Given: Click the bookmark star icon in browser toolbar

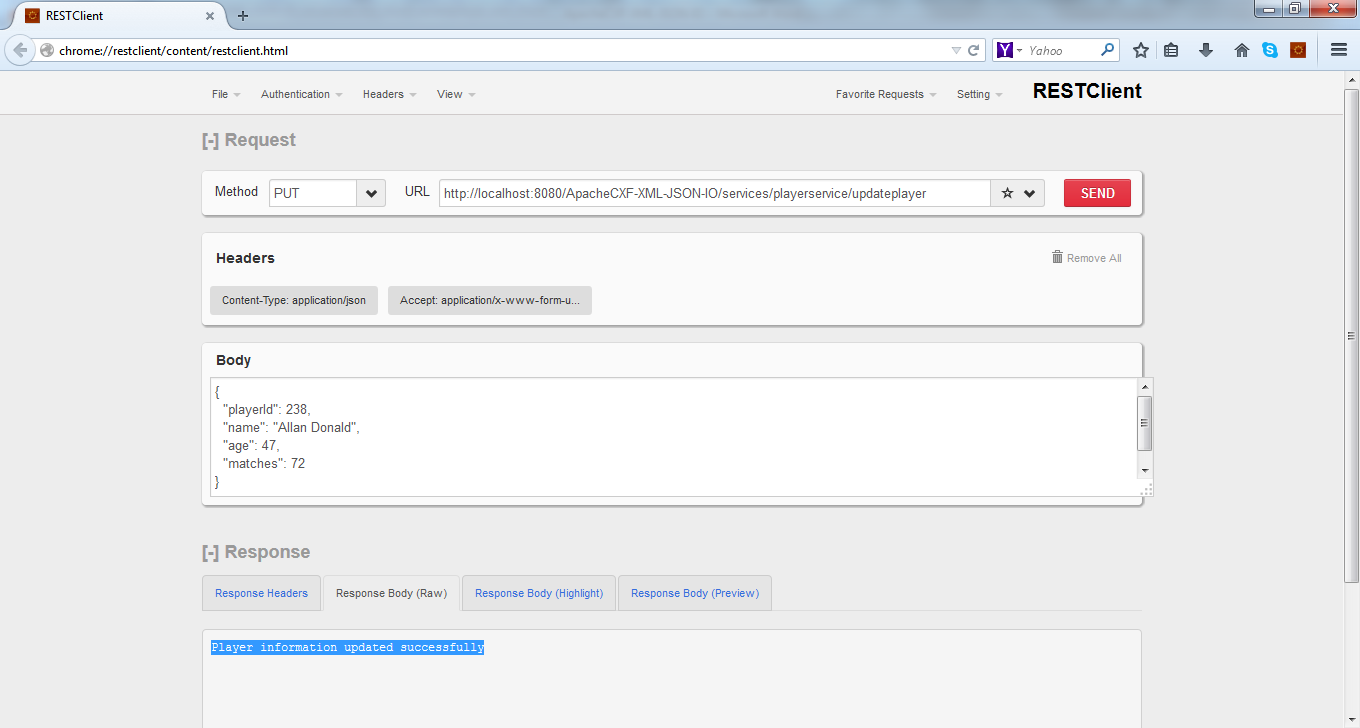Looking at the screenshot, I should (x=1140, y=50).
